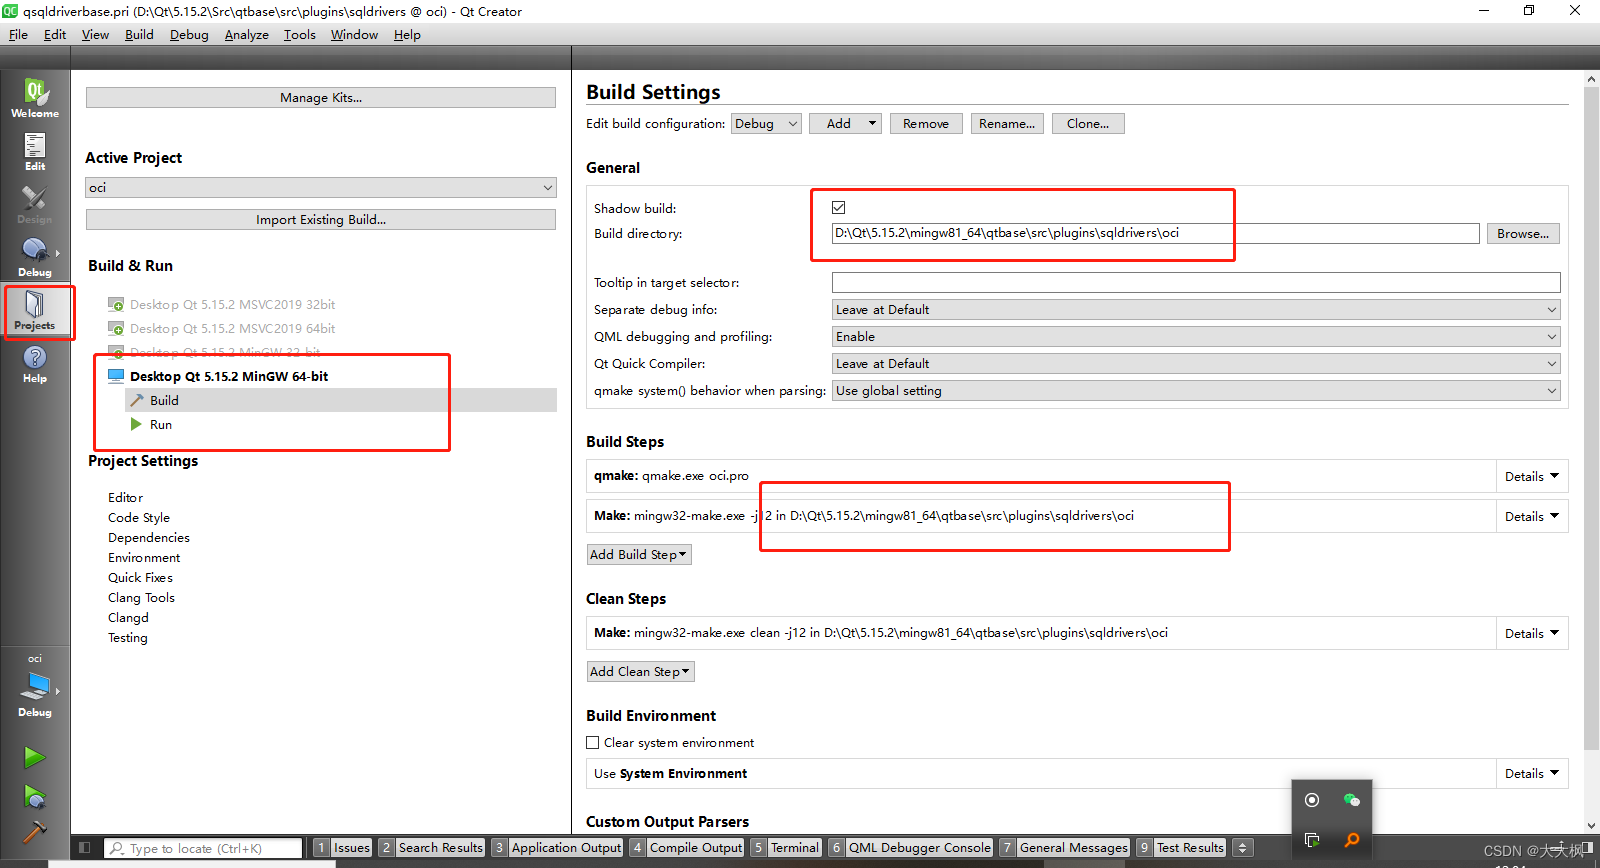Expand Details for the Make build step
The image size is (1600, 868).
tap(1531, 517)
